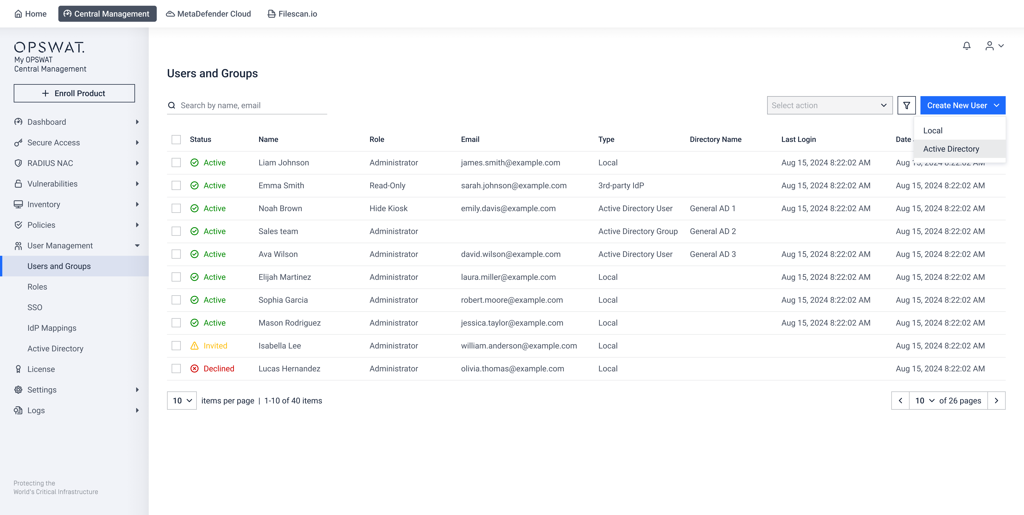
Task: Select the Noah Brown row checkbox
Action: click(x=176, y=208)
